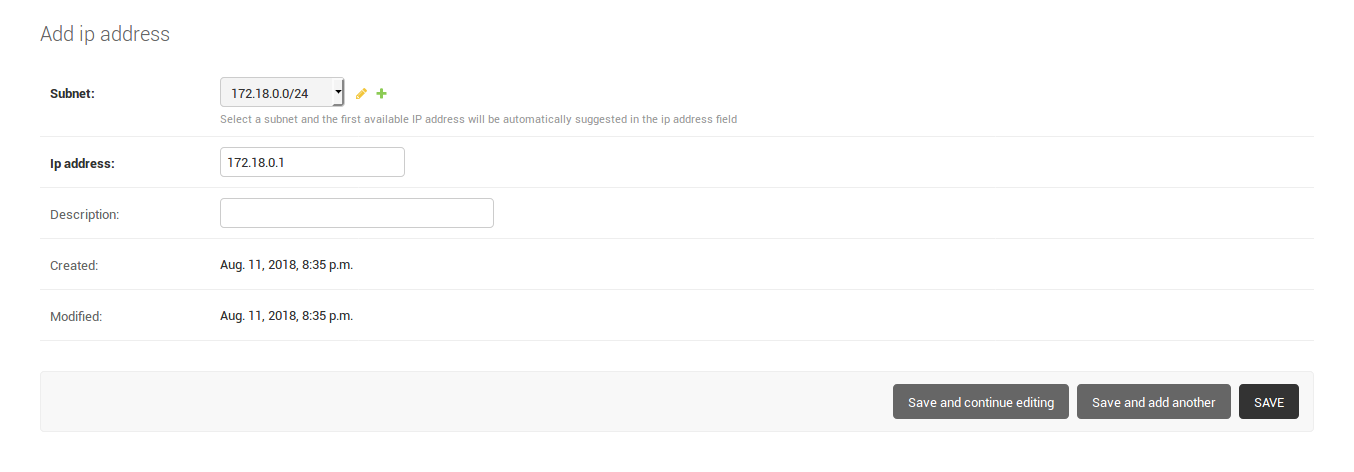
Task: Click the dark SAVE button
Action: tap(1269, 402)
